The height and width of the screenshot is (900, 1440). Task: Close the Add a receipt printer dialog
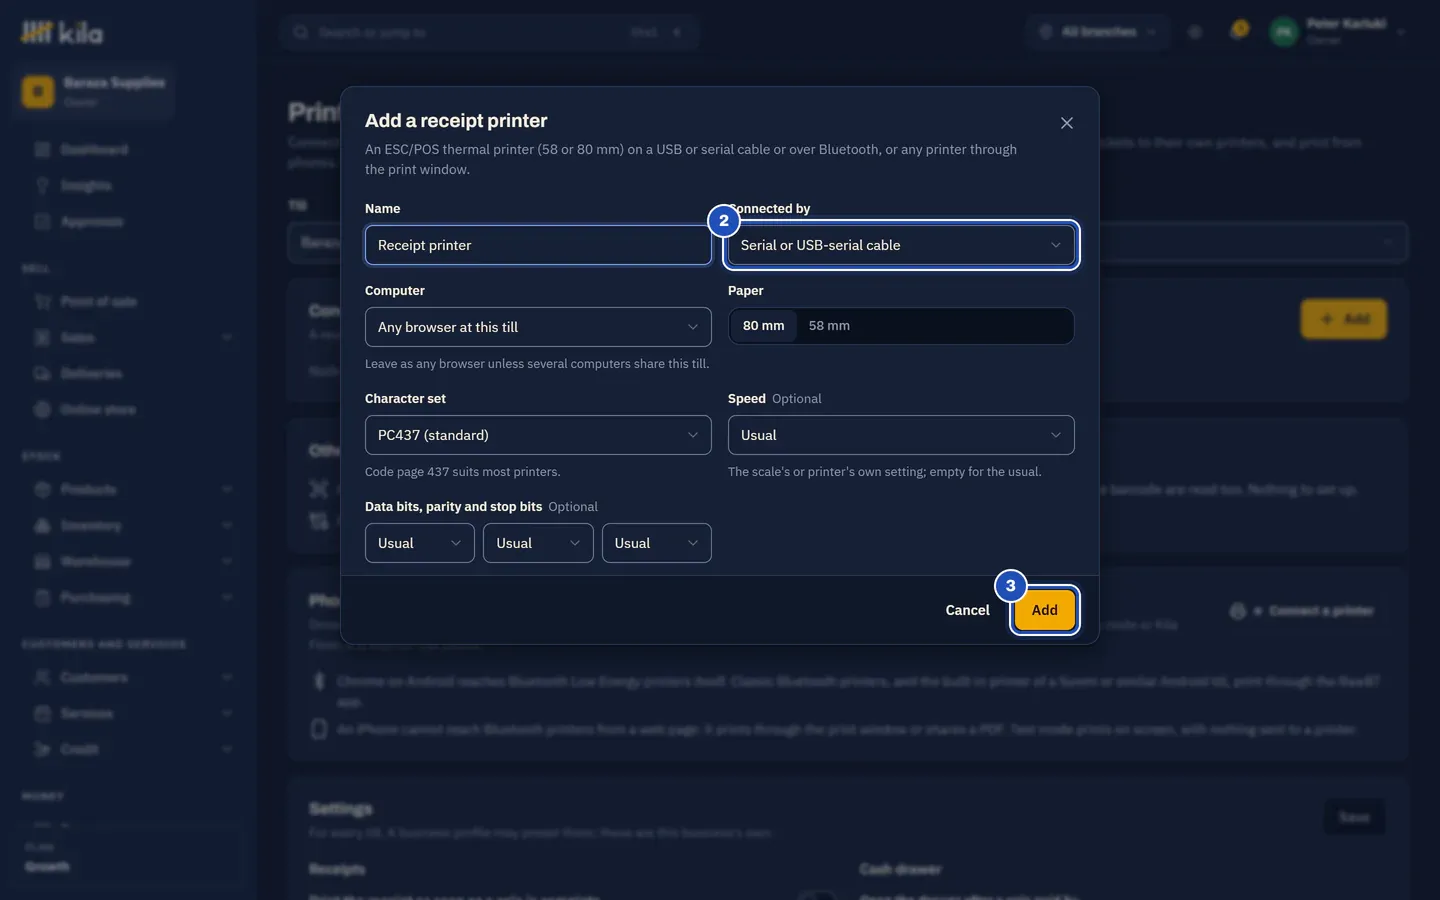coord(1067,123)
